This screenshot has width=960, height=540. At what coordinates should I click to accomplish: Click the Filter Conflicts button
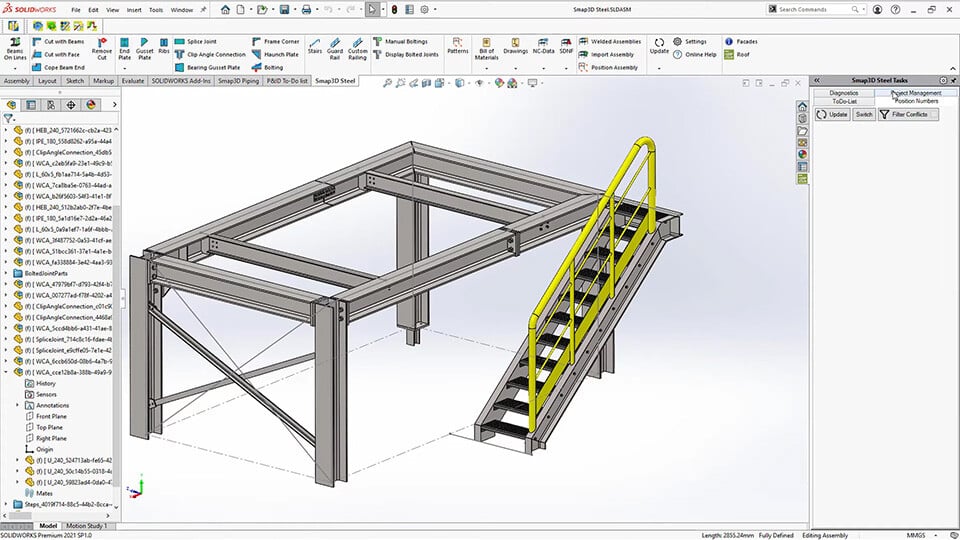909,114
